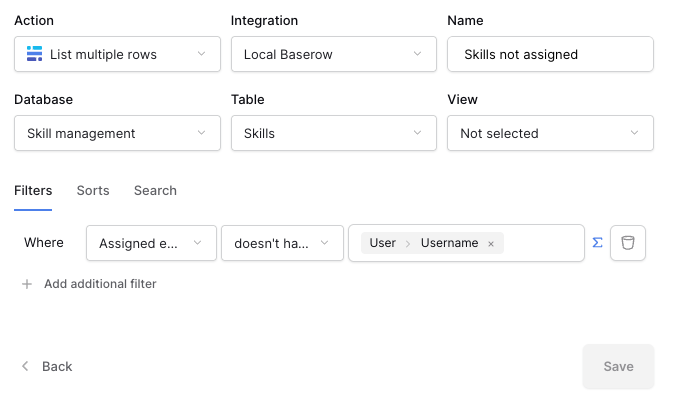Delete the filter with trash icon
The width and height of the screenshot is (688, 412).
coord(627,243)
